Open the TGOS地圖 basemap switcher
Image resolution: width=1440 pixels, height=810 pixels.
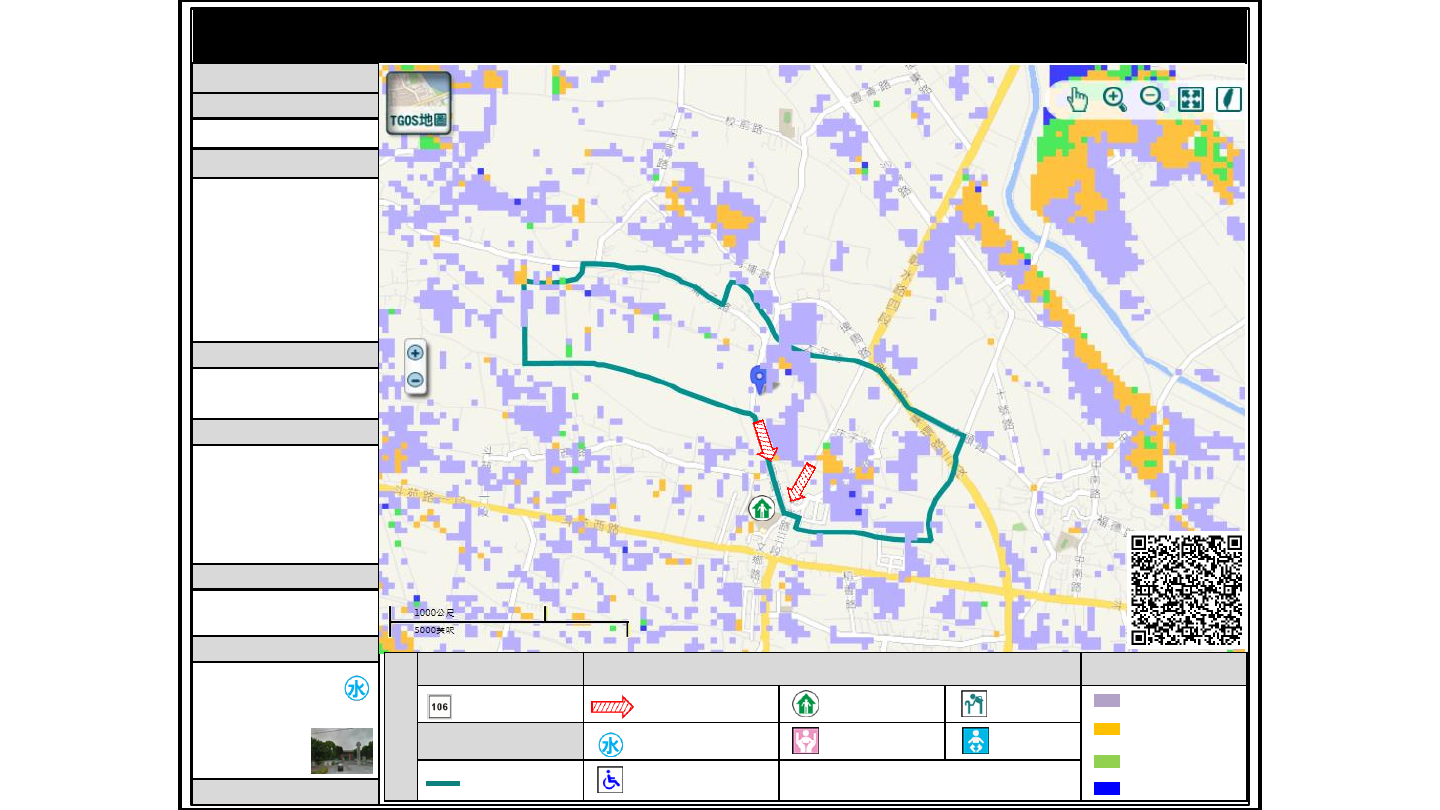point(419,103)
